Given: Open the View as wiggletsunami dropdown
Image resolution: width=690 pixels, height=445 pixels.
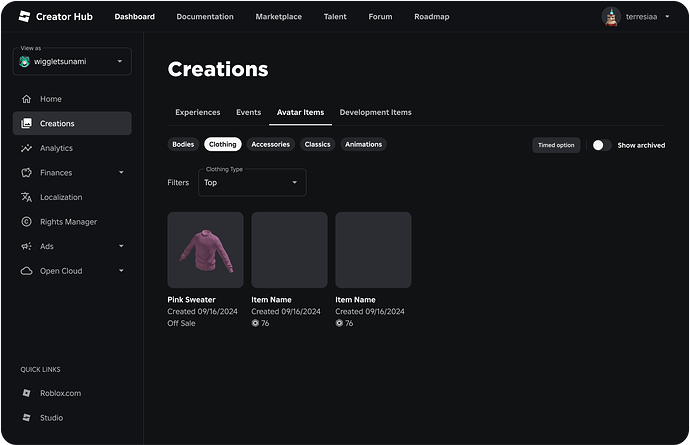Looking at the screenshot, I should coord(72,62).
